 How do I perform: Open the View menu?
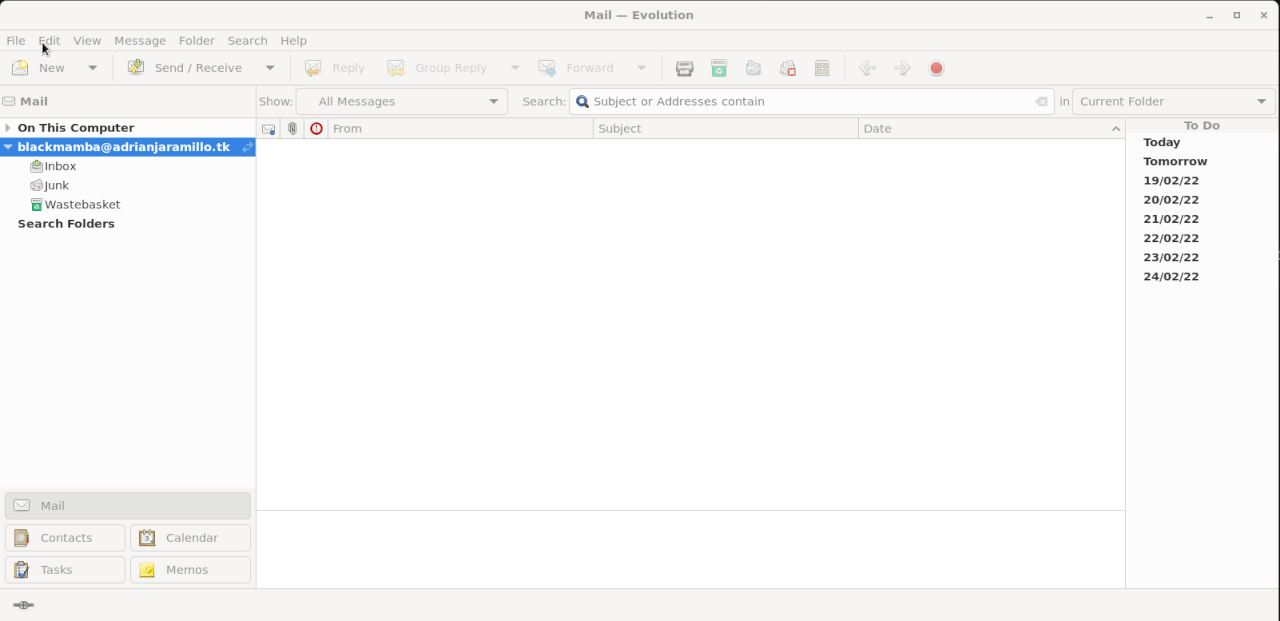pyautogui.click(x=87, y=40)
